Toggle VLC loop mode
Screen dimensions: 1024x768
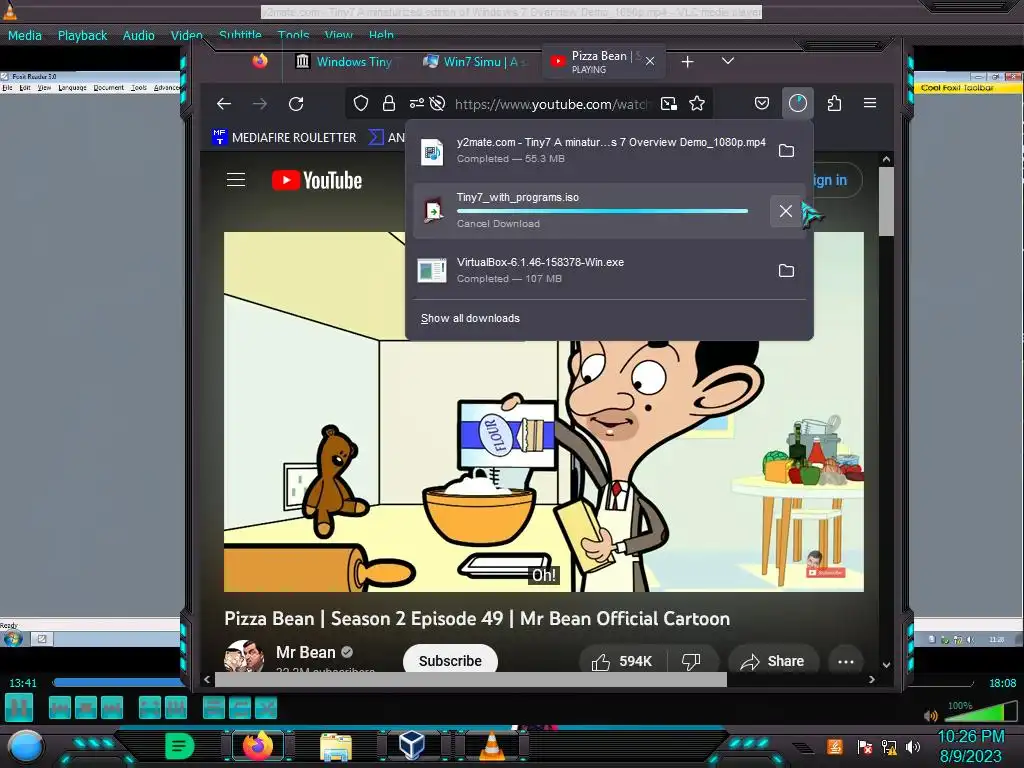click(x=240, y=707)
